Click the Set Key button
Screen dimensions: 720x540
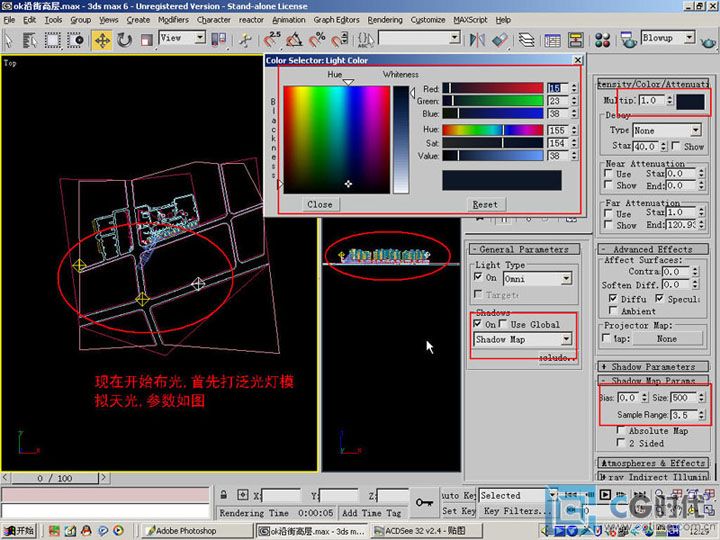click(x=459, y=511)
